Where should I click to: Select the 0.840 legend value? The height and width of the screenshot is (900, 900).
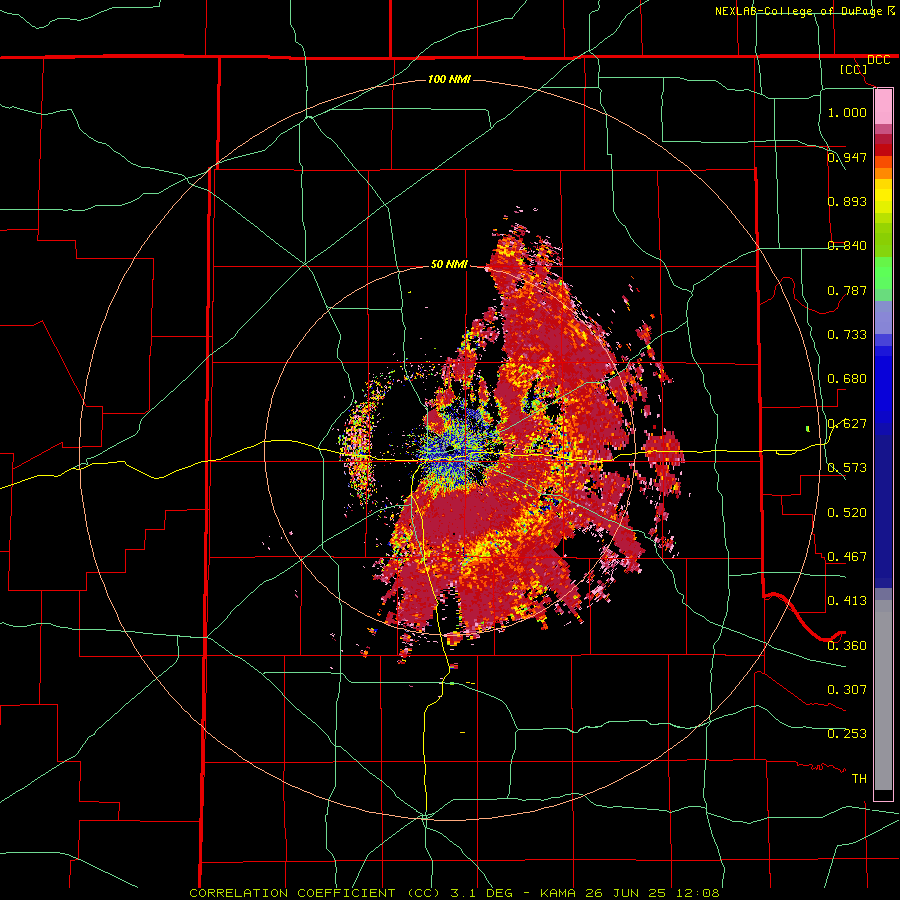coord(847,245)
